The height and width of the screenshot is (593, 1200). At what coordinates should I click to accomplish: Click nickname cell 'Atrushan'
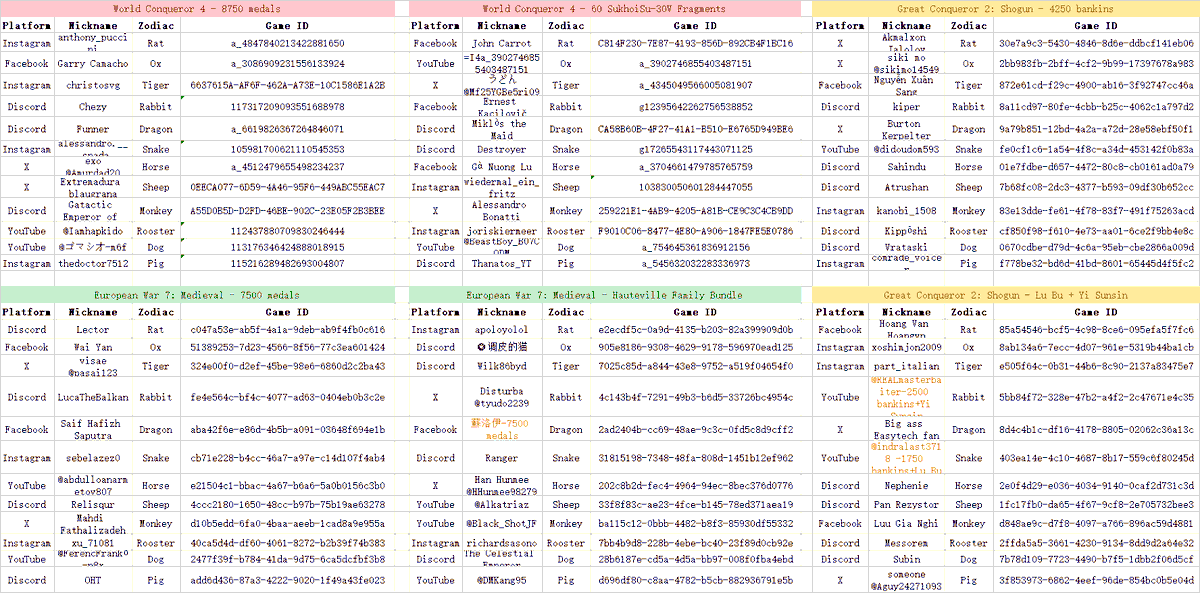pyautogui.click(x=906, y=187)
